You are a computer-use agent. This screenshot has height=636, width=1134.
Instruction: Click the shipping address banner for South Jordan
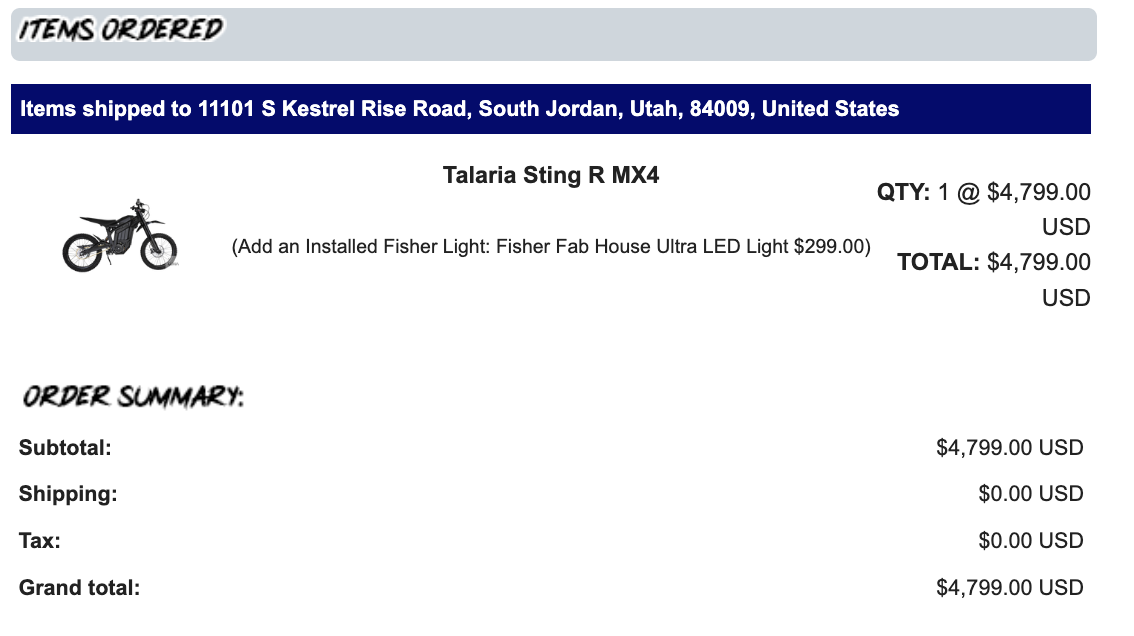tap(460, 109)
